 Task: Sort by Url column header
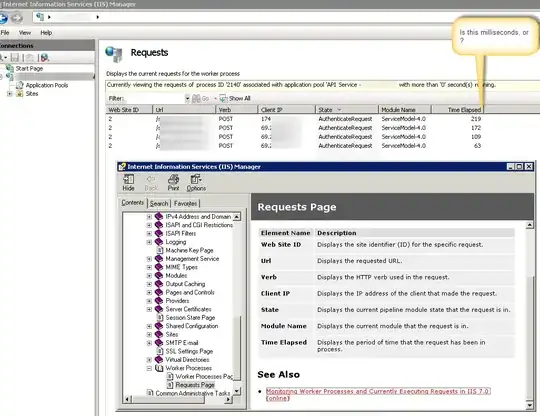[184, 110]
